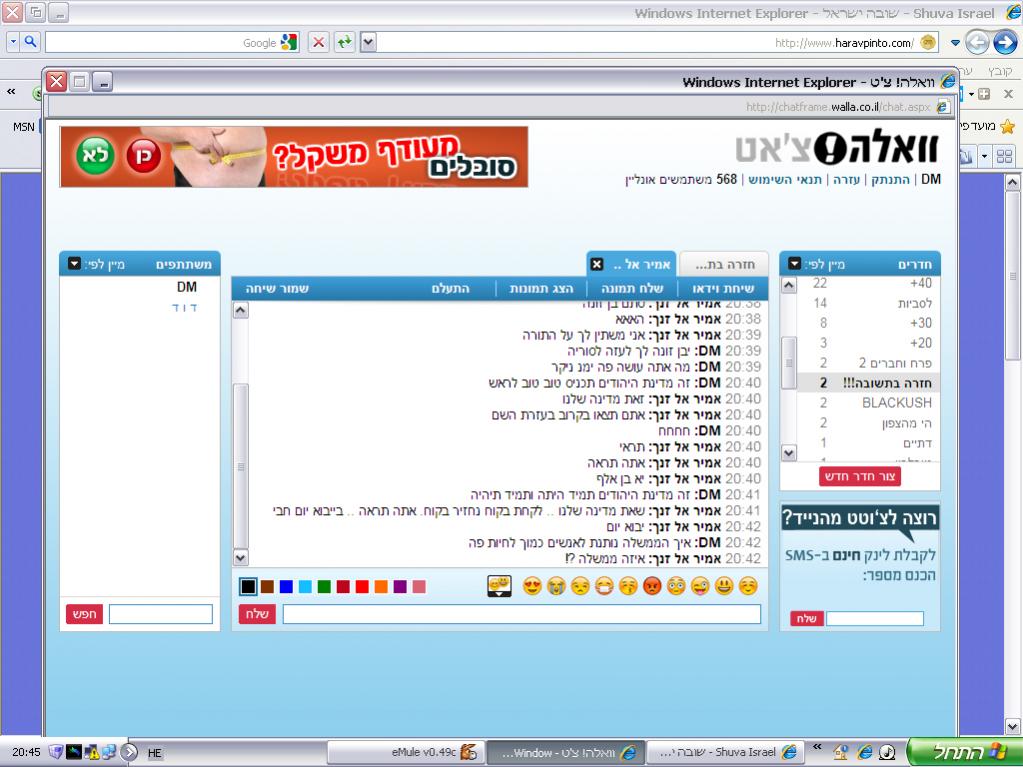This screenshot has height=767, width=1023.
Task: Switch to the חזרה בת... room tab
Action: coord(724,264)
